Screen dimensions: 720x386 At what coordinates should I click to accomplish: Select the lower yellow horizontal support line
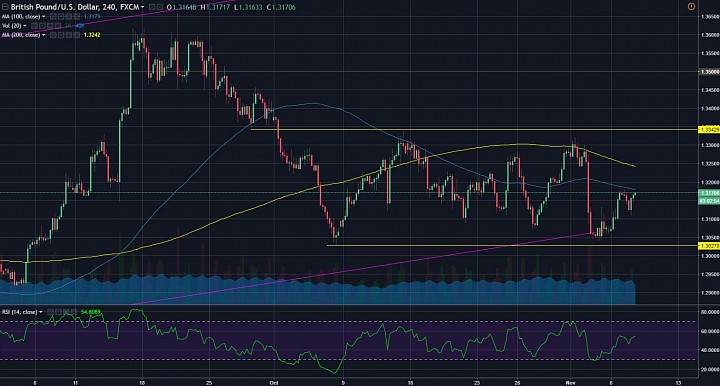[512, 246]
